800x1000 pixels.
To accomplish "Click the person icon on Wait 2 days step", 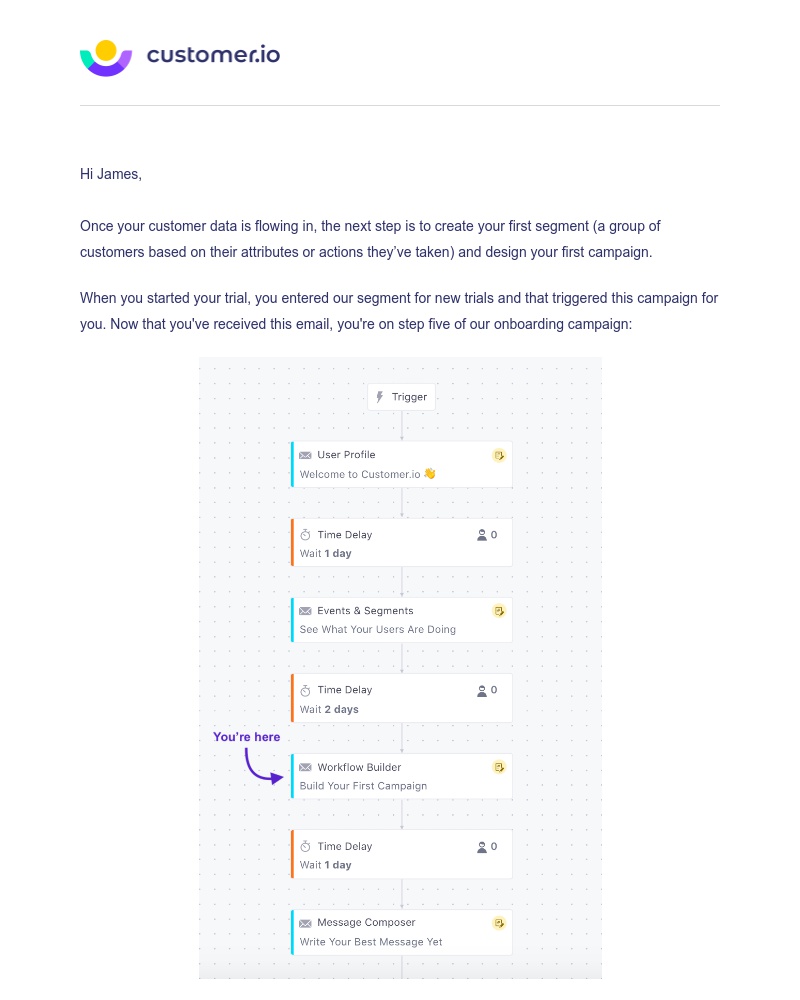I will [481, 690].
